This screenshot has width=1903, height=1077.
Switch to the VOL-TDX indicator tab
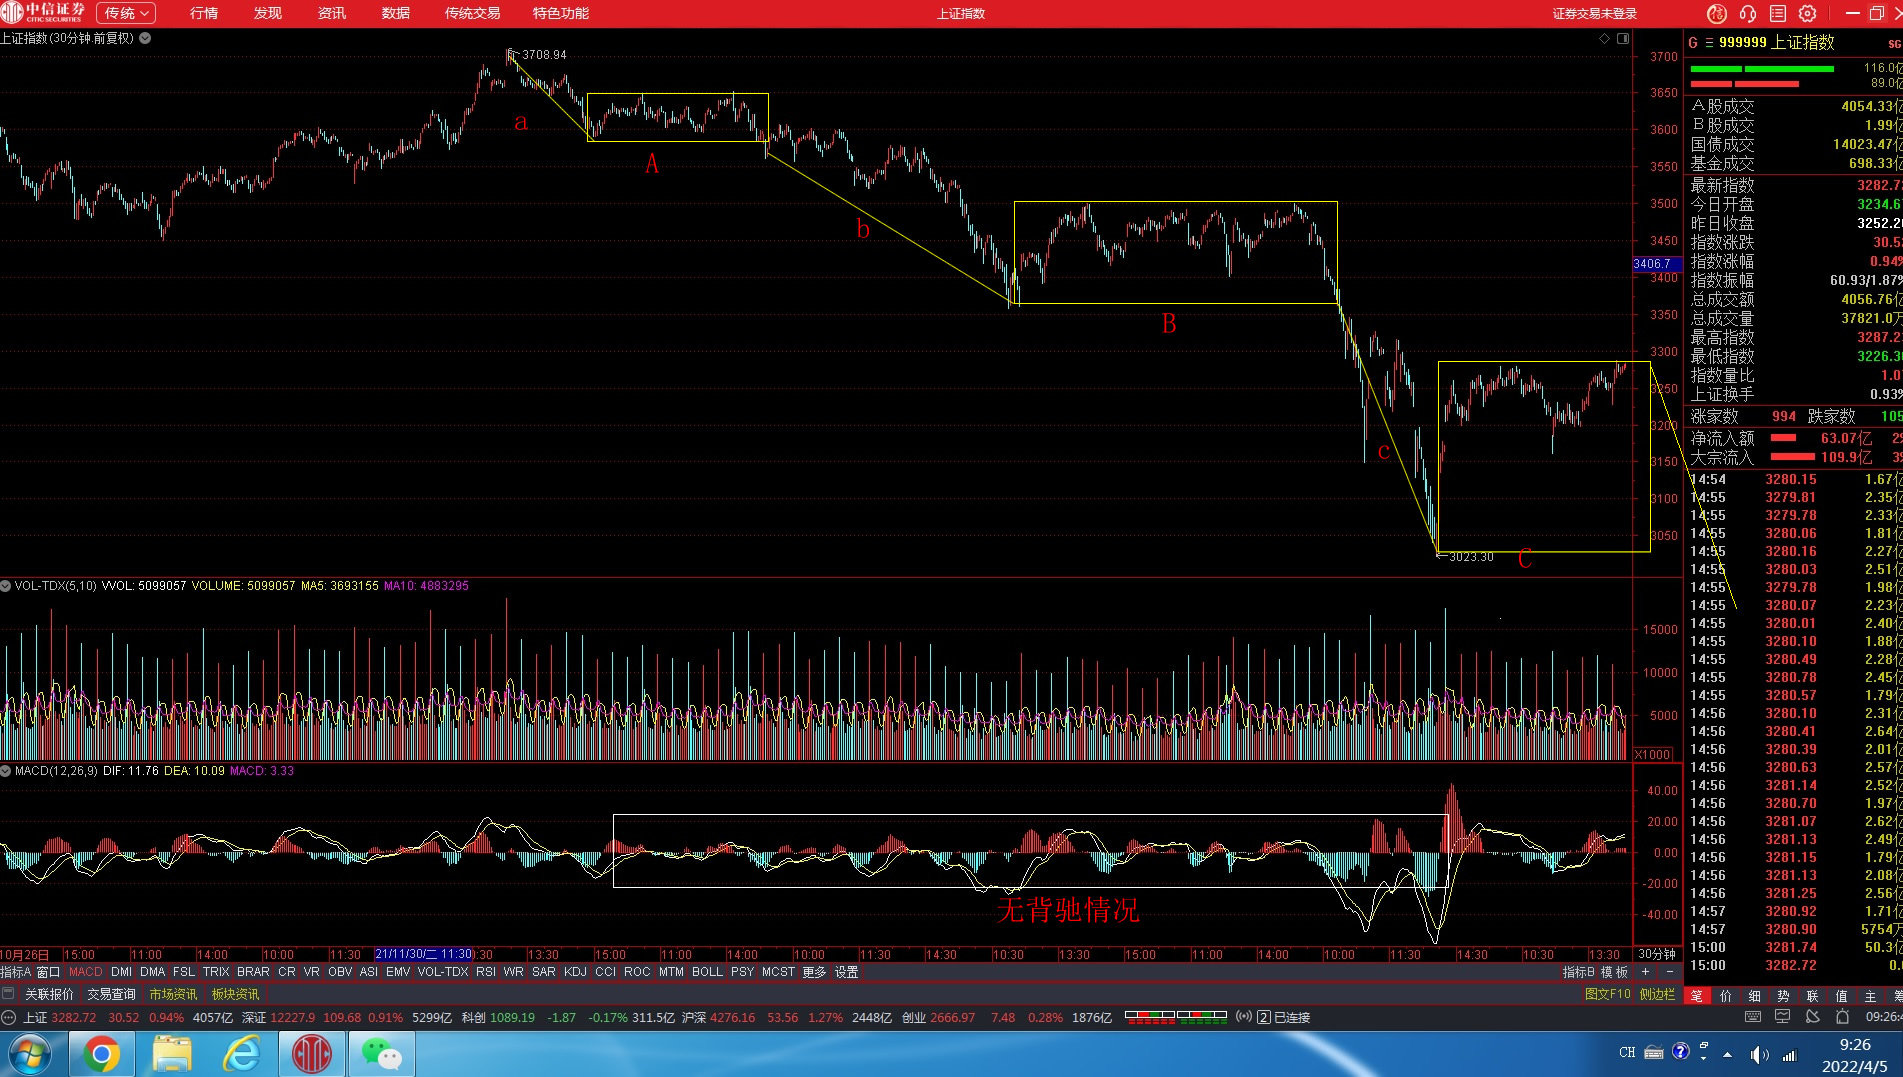click(x=443, y=972)
